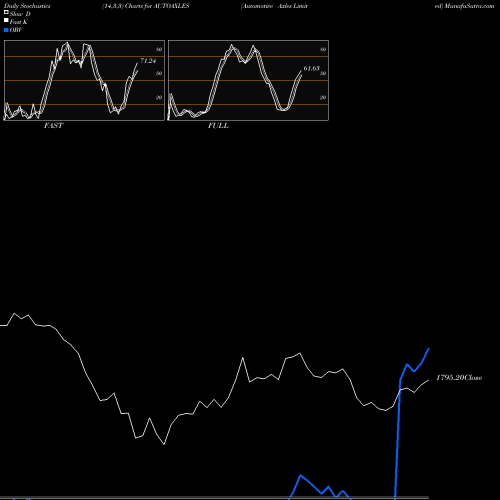Click the 80 level label in FAST chart
This screenshot has height=500, width=500.
(x=159, y=49)
